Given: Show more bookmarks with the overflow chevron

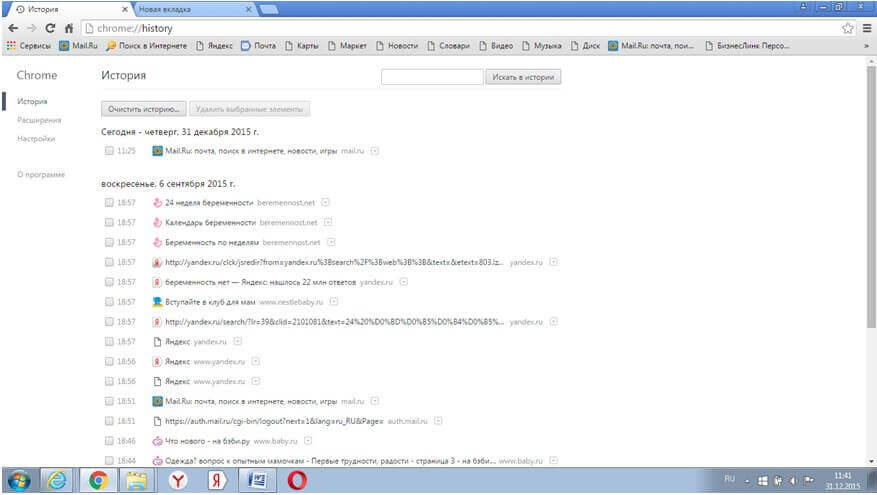Looking at the screenshot, I should click(865, 45).
